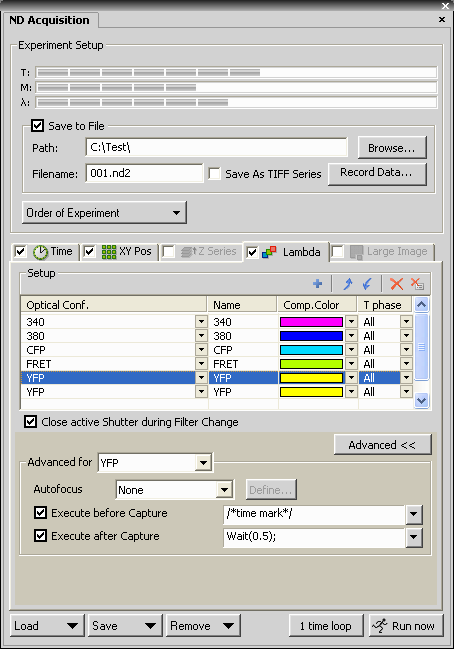454x649 pixels.
Task: Click the remove-all rows icon
Action: tap(417, 284)
